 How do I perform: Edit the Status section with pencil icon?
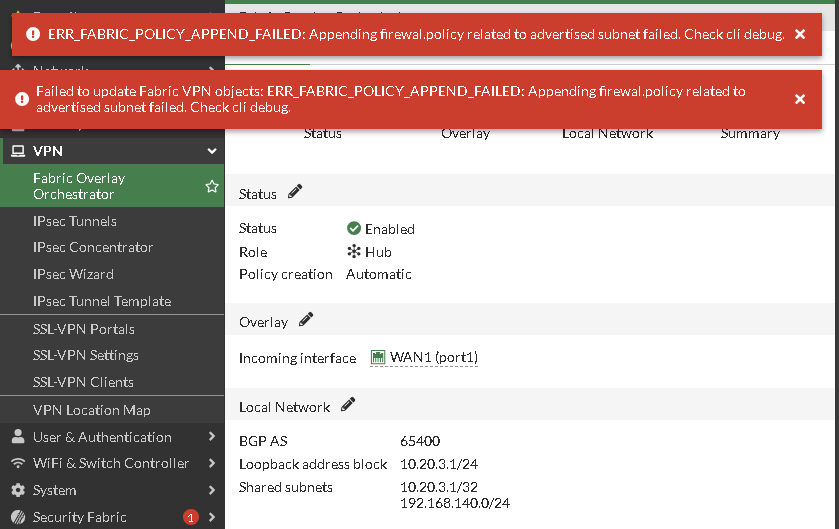pos(295,192)
